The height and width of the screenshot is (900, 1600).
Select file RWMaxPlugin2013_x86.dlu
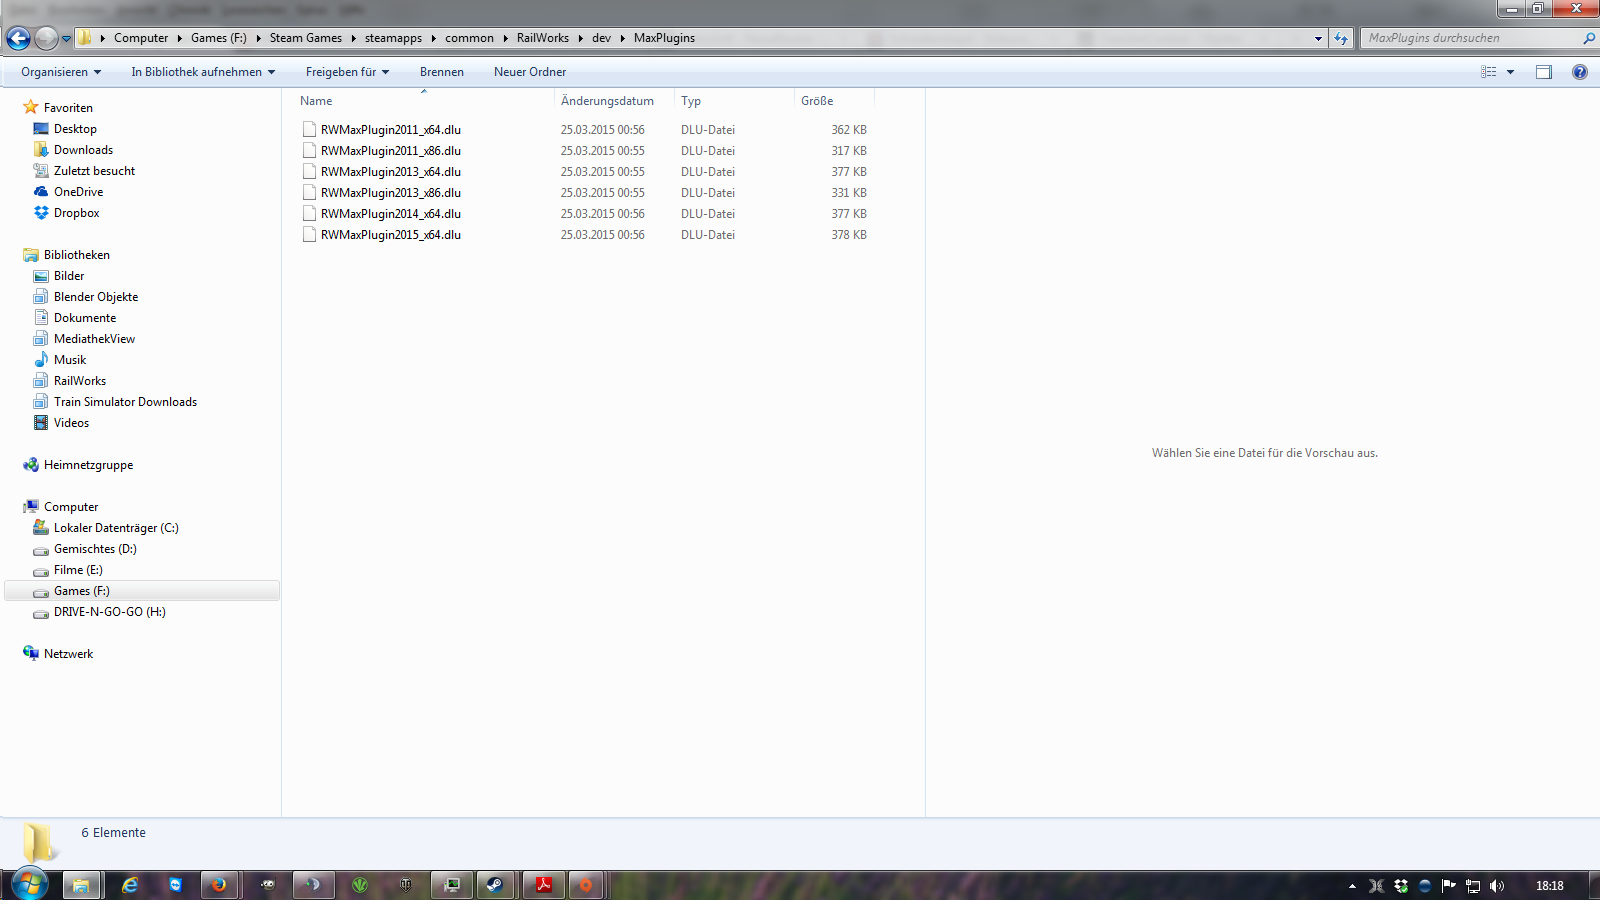pyautogui.click(x=391, y=193)
